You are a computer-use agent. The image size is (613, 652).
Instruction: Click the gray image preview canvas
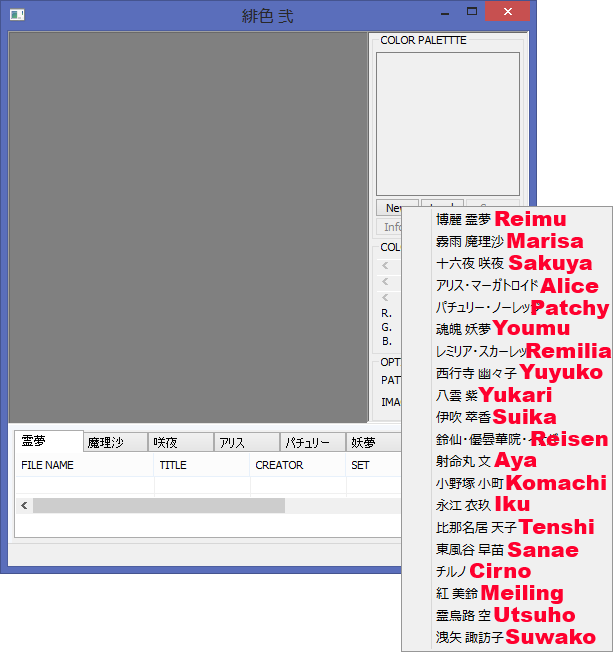188,227
